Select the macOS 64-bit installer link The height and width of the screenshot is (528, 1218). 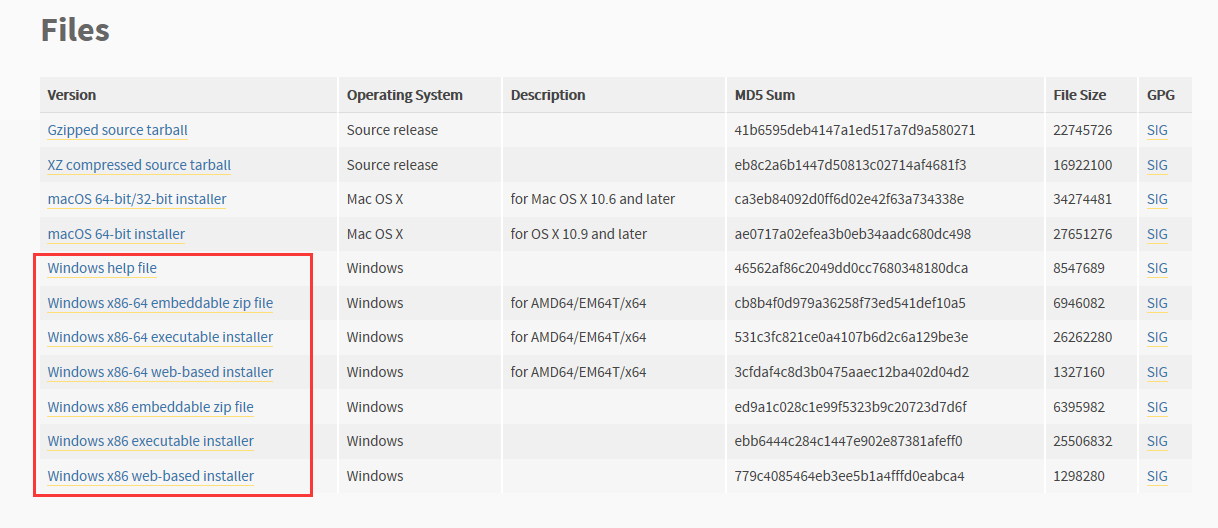116,234
